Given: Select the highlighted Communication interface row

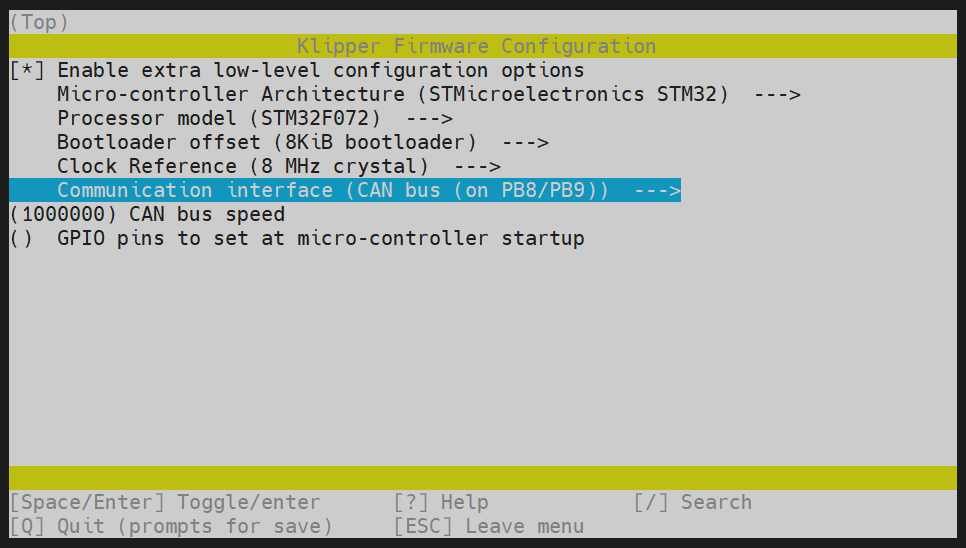Looking at the screenshot, I should [x=332, y=191].
